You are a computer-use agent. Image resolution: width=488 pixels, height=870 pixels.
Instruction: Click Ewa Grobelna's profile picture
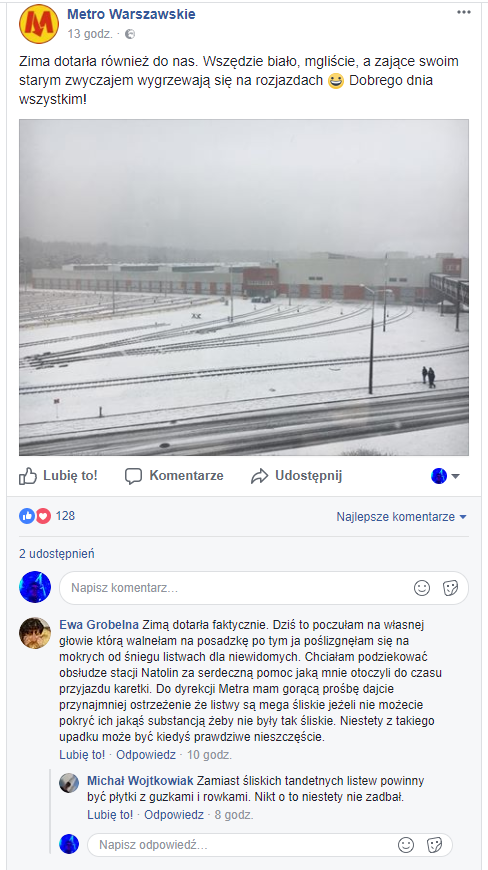click(x=35, y=633)
